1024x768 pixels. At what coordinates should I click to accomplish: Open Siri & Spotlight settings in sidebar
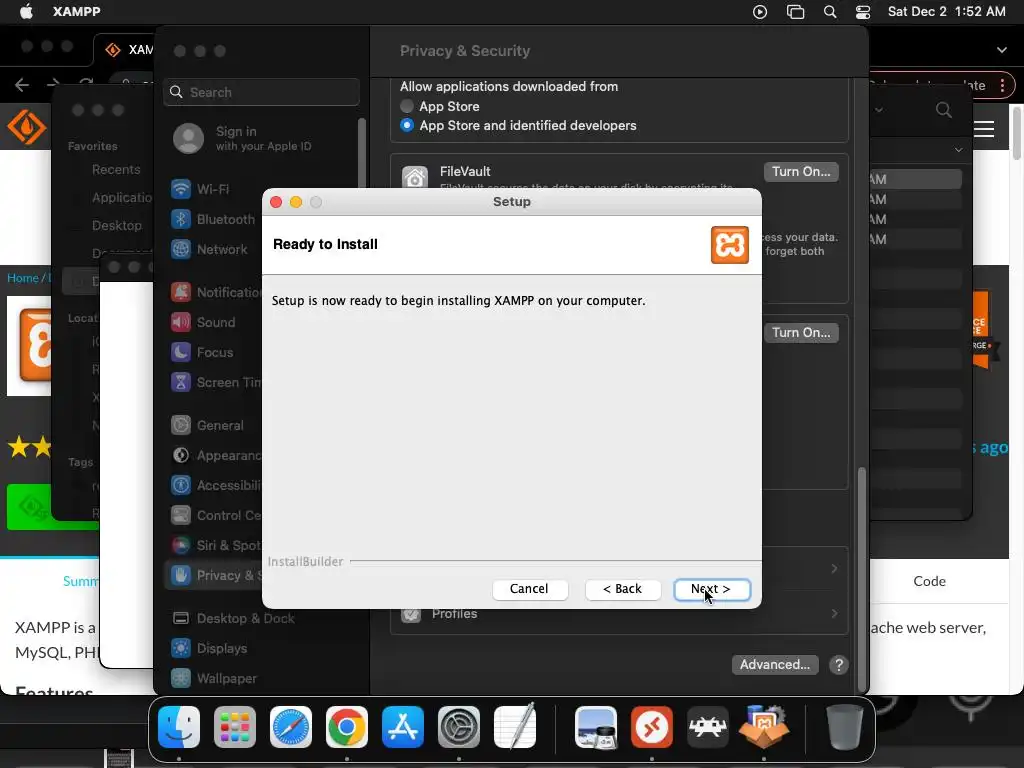pyautogui.click(x=212, y=545)
